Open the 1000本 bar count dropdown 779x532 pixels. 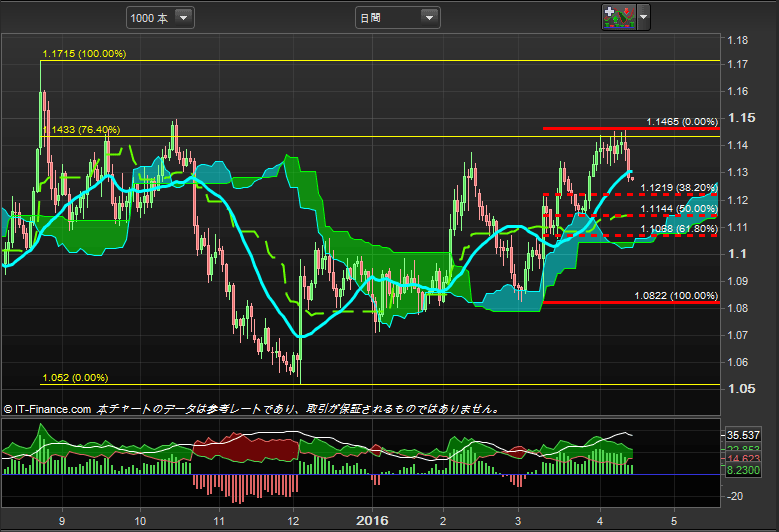point(160,18)
